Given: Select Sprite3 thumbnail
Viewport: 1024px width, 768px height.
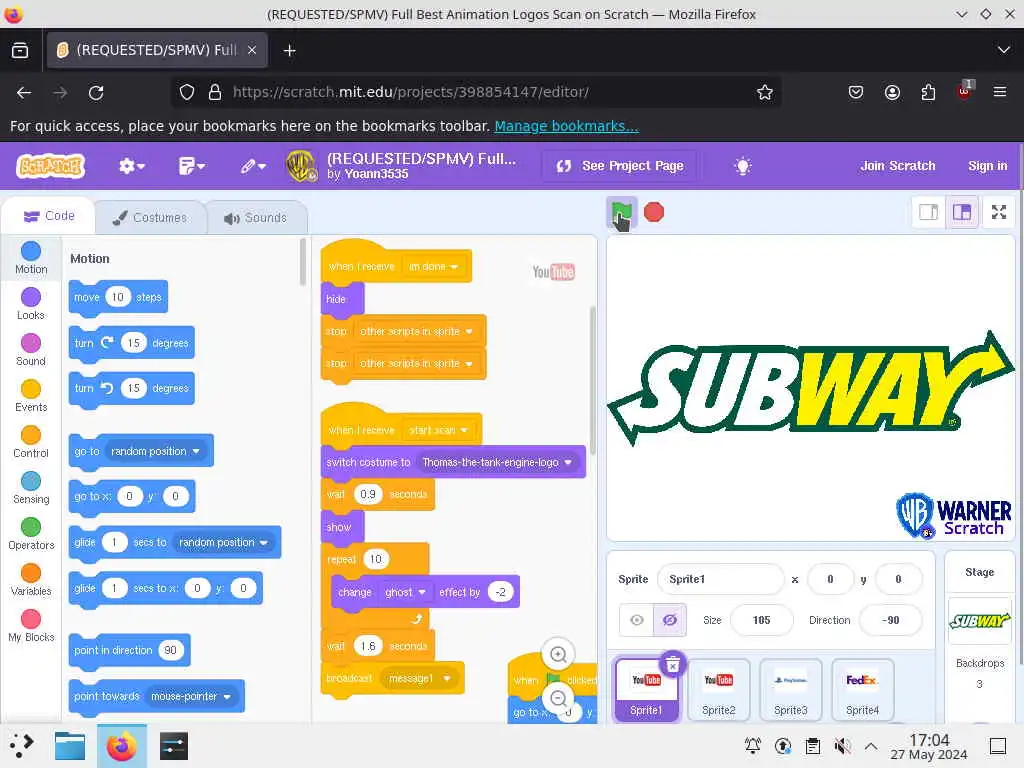Looking at the screenshot, I should click(x=790, y=690).
